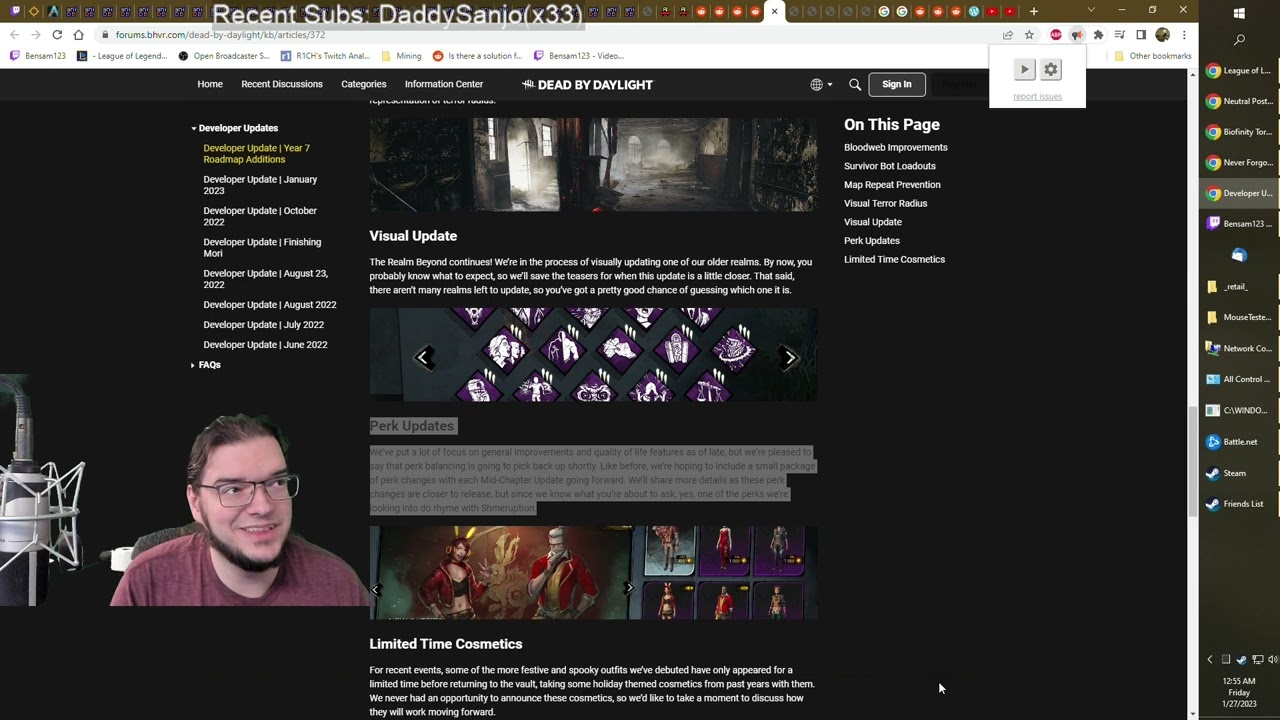The width and height of the screenshot is (1280, 720).
Task: Close the active browser tab
Action: (x=774, y=12)
